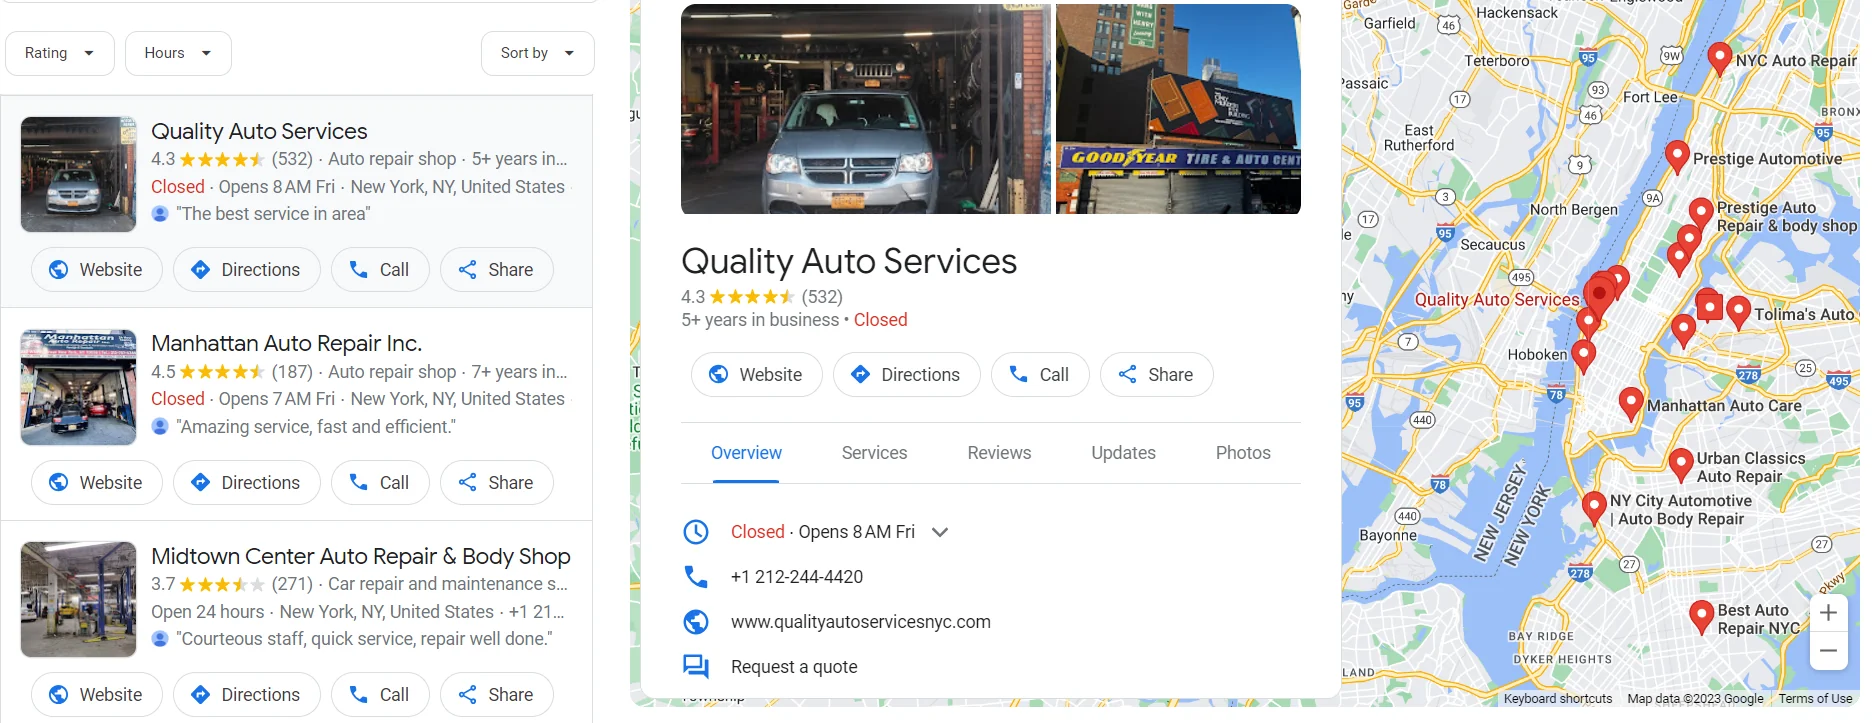Open the Sort by dropdown
Screen dimensions: 1872x723
point(537,53)
